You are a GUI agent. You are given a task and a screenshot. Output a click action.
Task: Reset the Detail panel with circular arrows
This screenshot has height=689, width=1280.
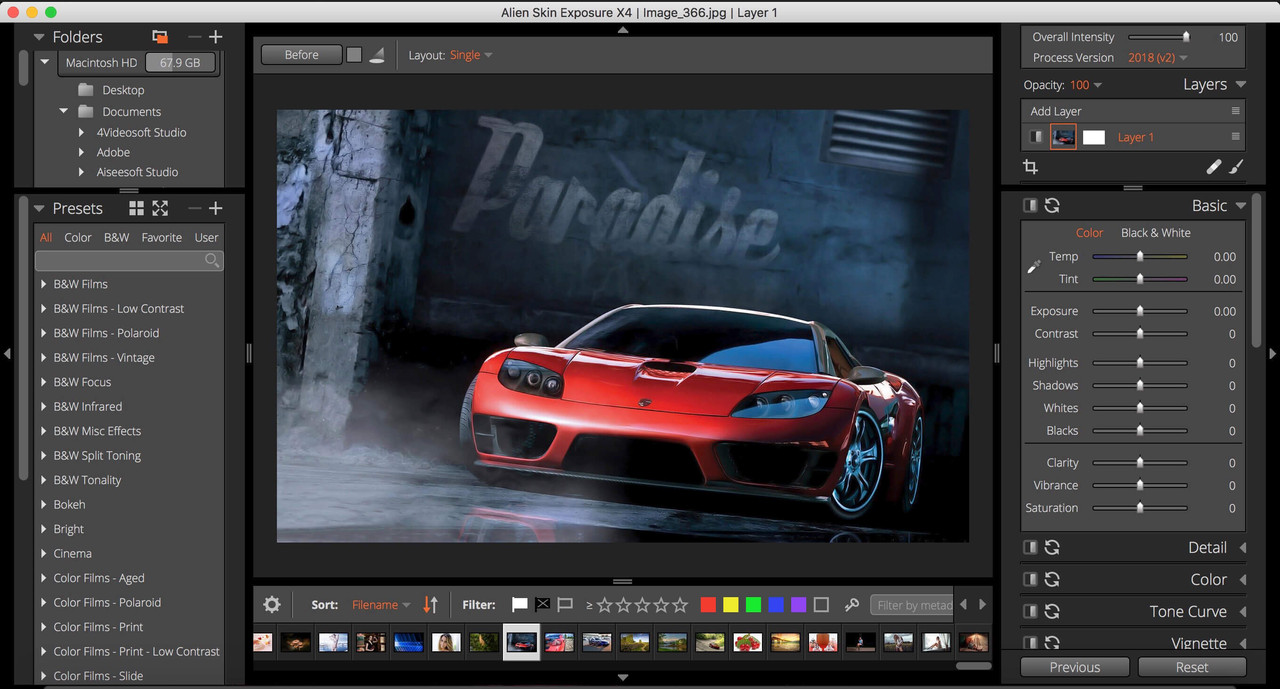pos(1052,547)
